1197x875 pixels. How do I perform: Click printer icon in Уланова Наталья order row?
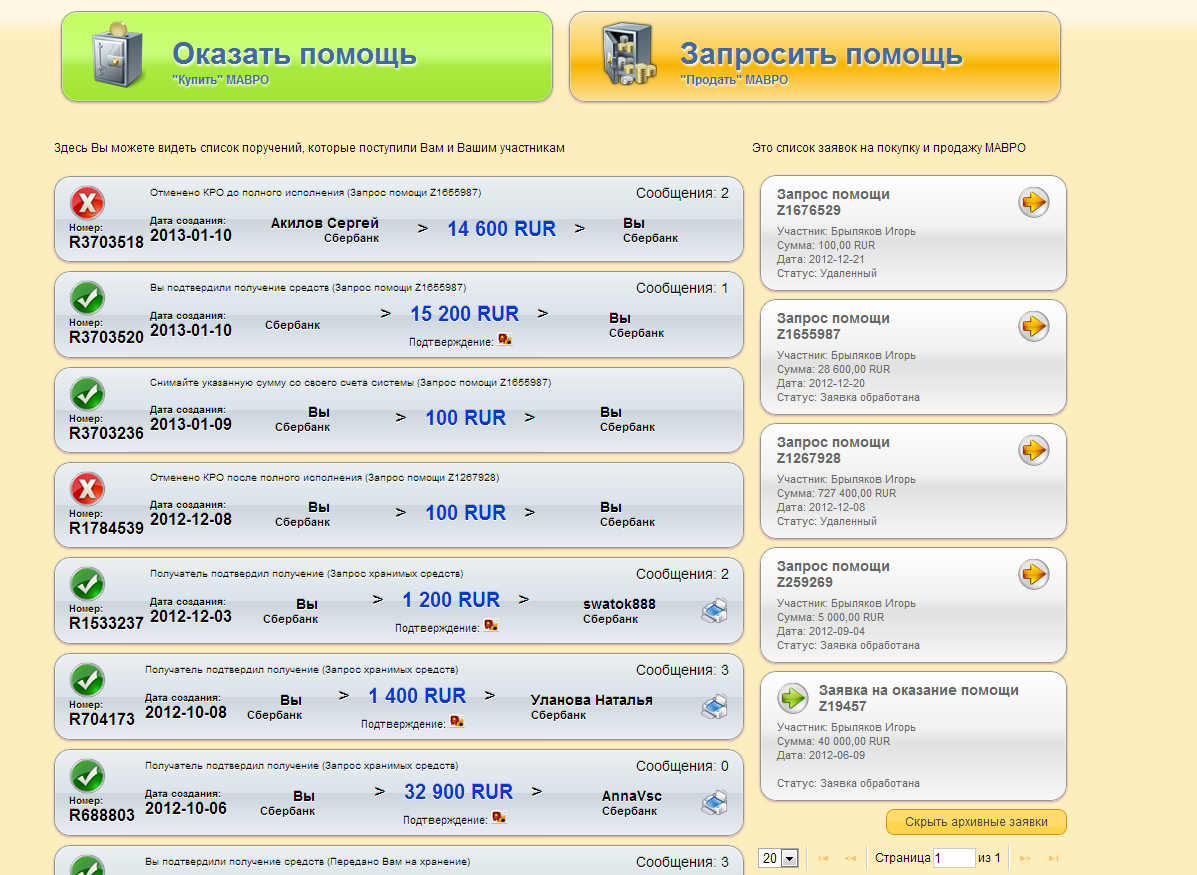(715, 706)
